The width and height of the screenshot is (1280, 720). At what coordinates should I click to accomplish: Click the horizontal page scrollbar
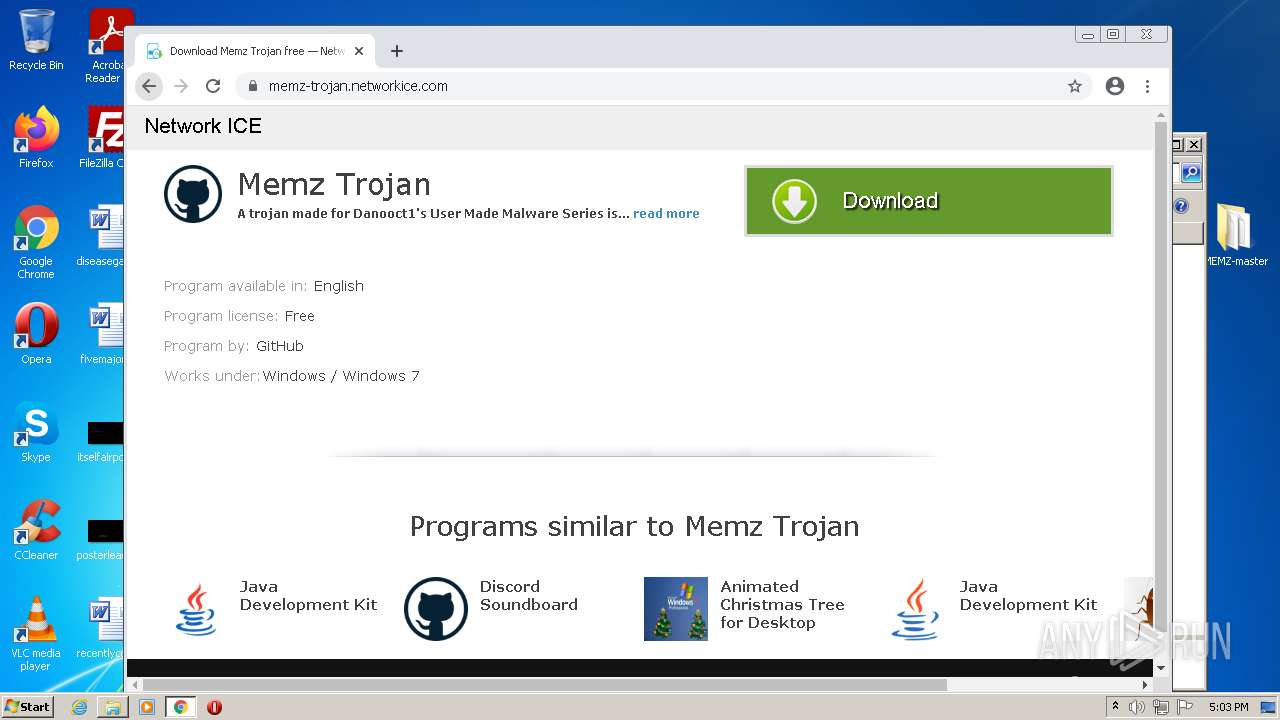(545, 685)
